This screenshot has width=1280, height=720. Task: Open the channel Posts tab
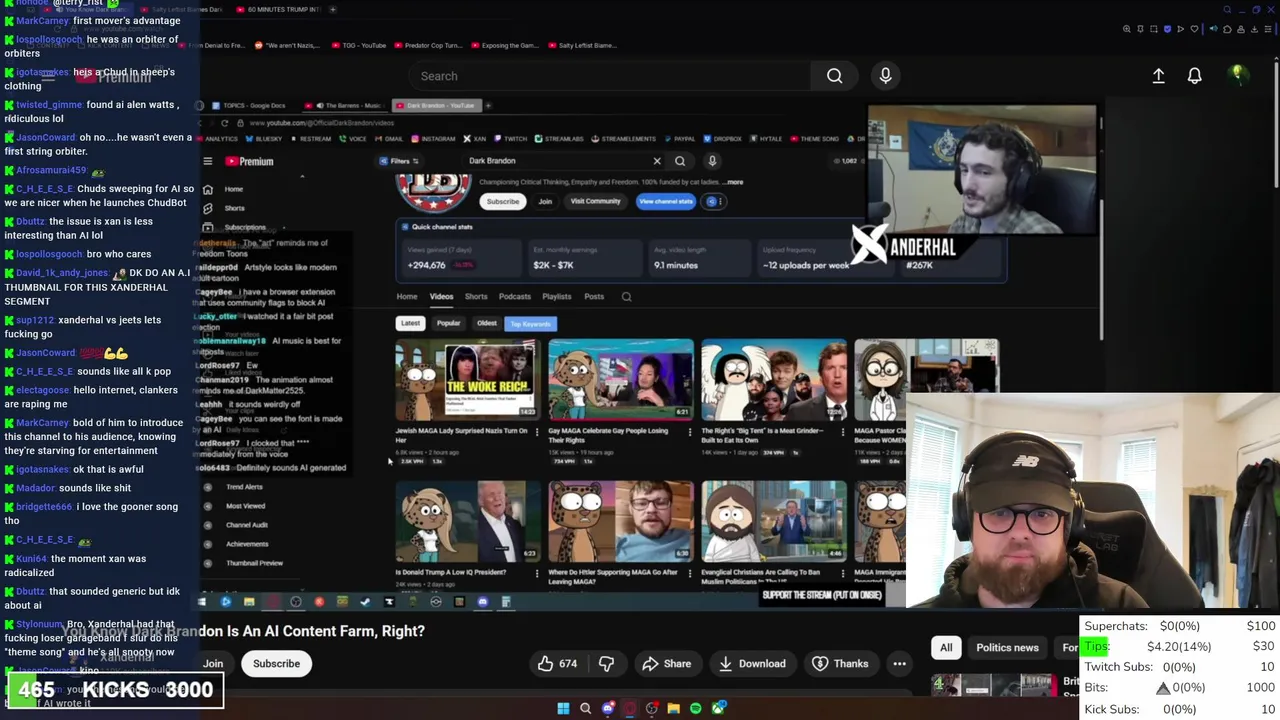click(x=594, y=296)
